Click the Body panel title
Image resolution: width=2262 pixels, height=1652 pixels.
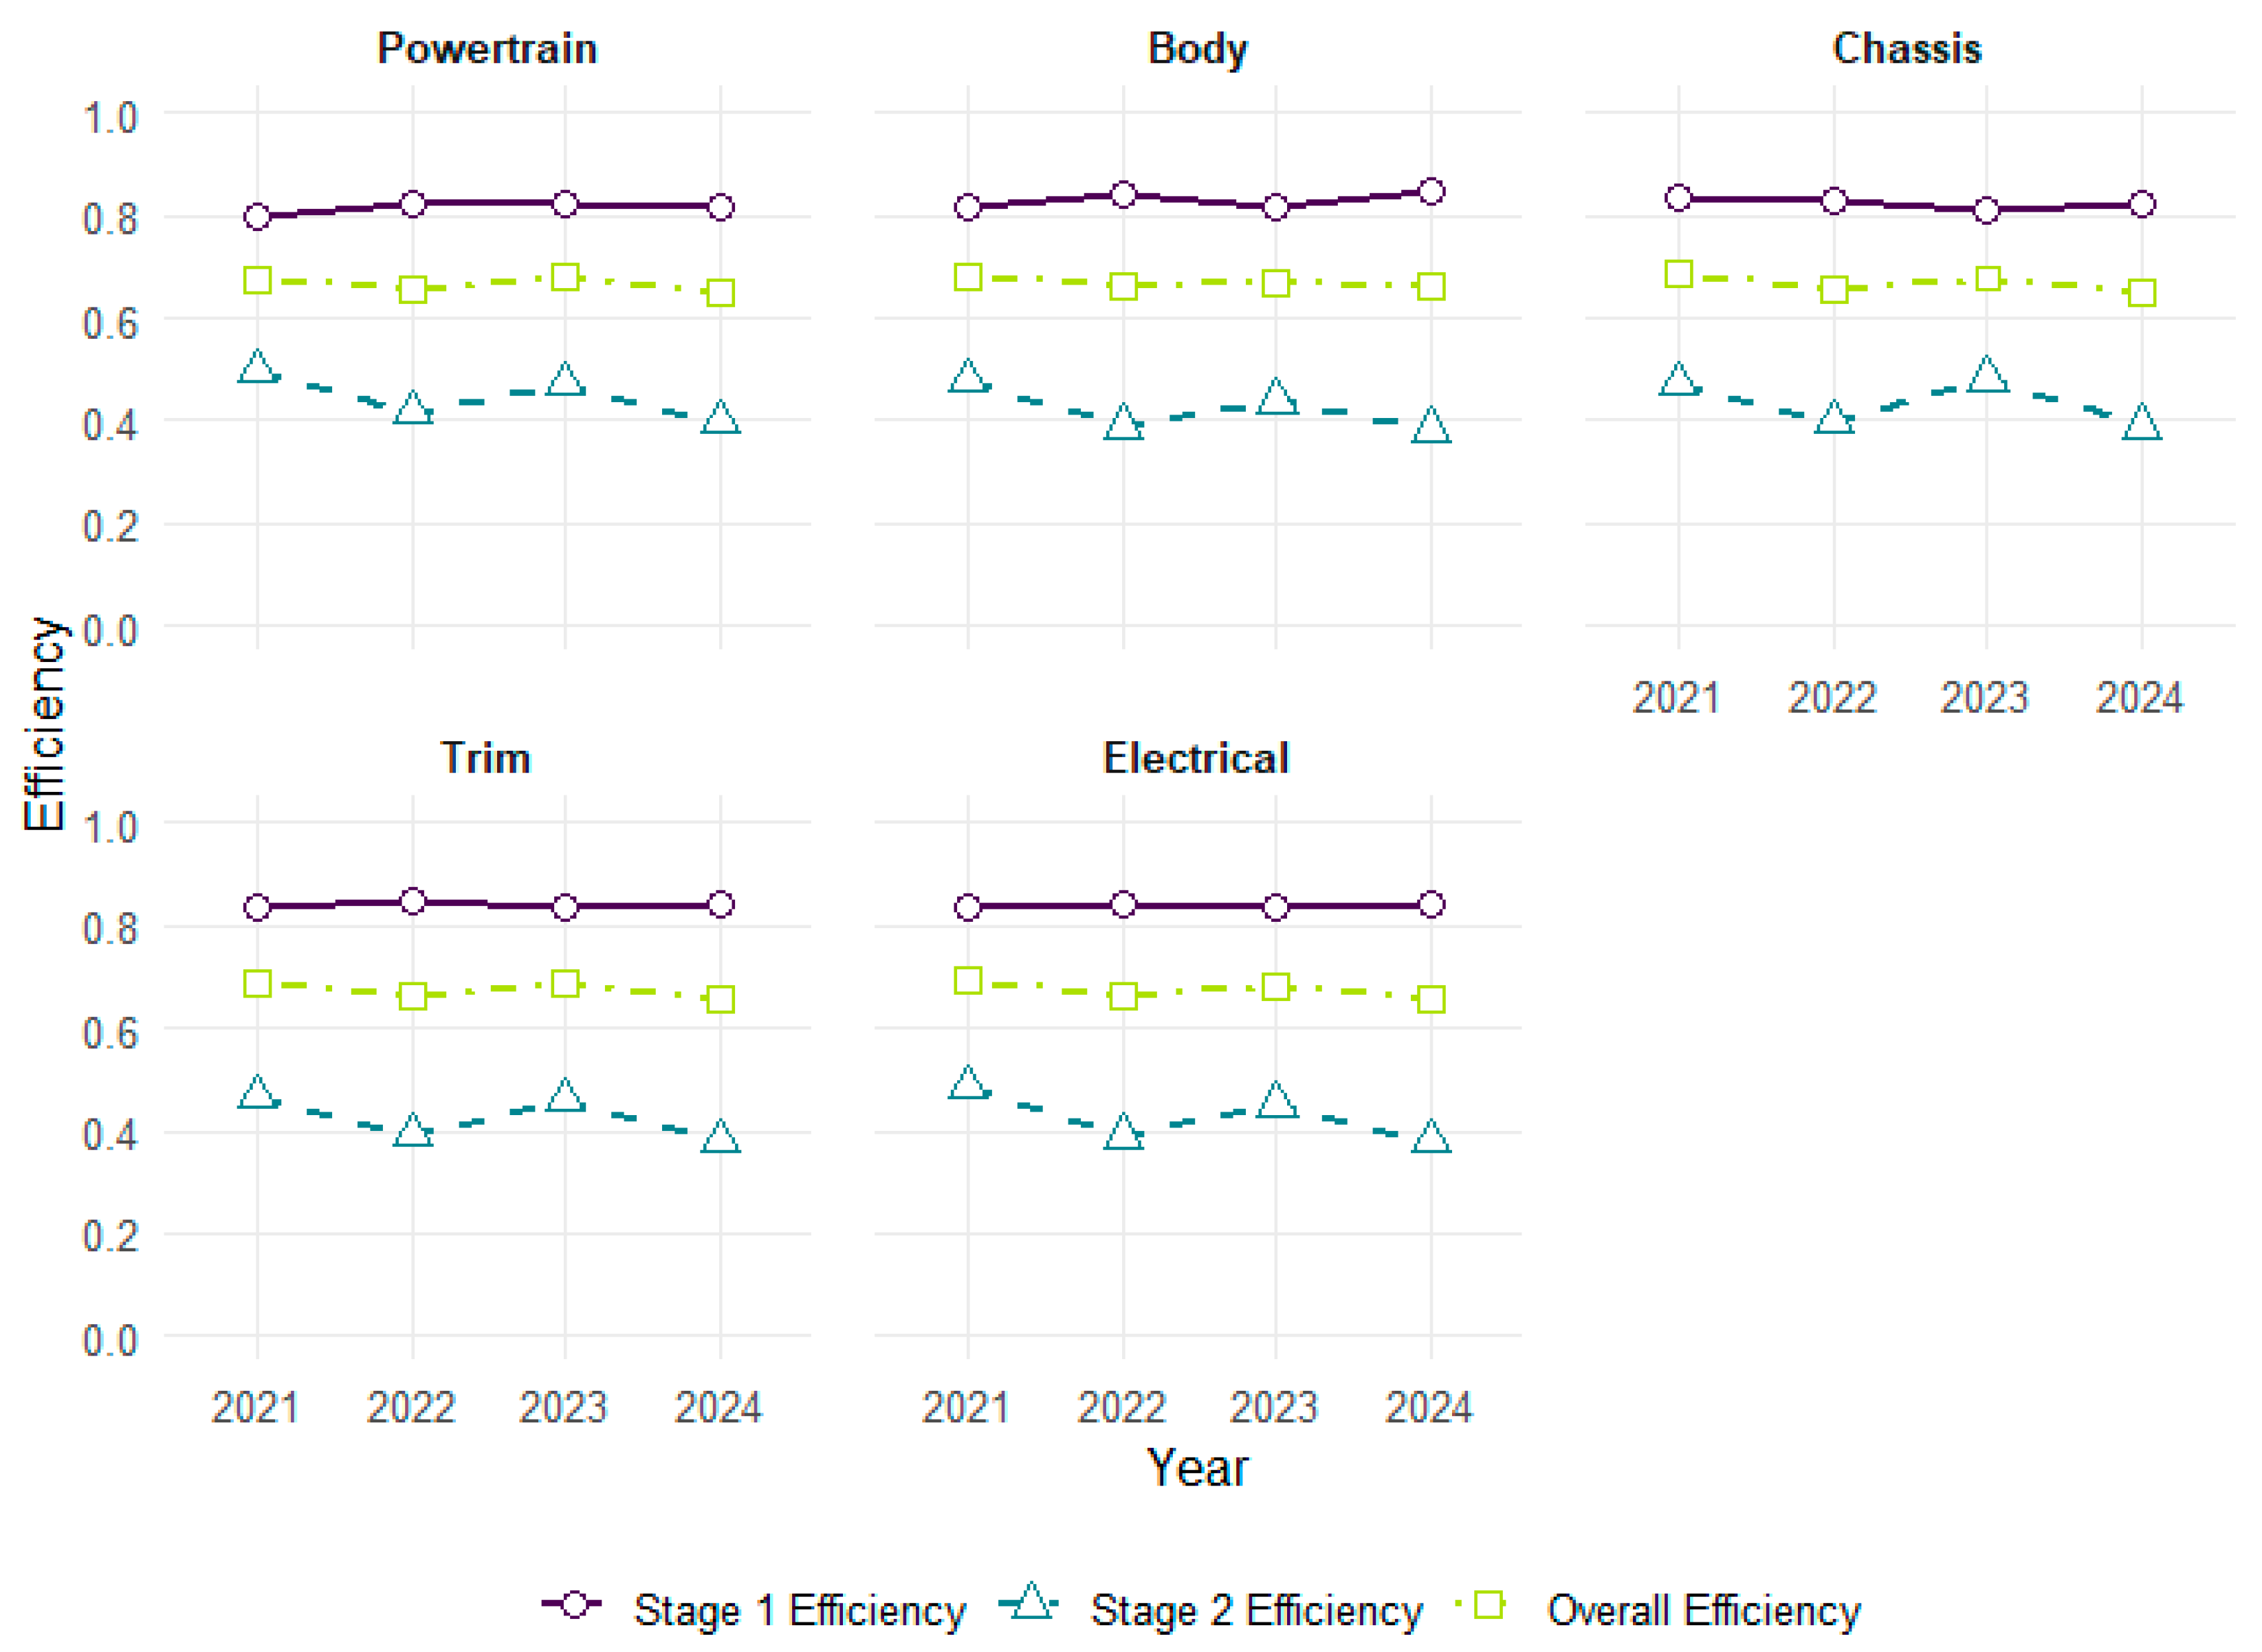tap(1197, 48)
